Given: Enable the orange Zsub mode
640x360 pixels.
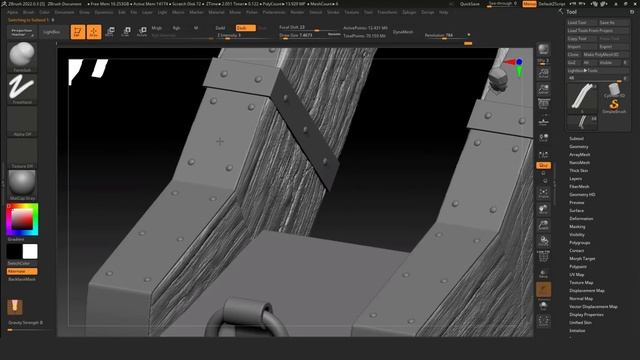Looking at the screenshot, I should [x=246, y=28].
